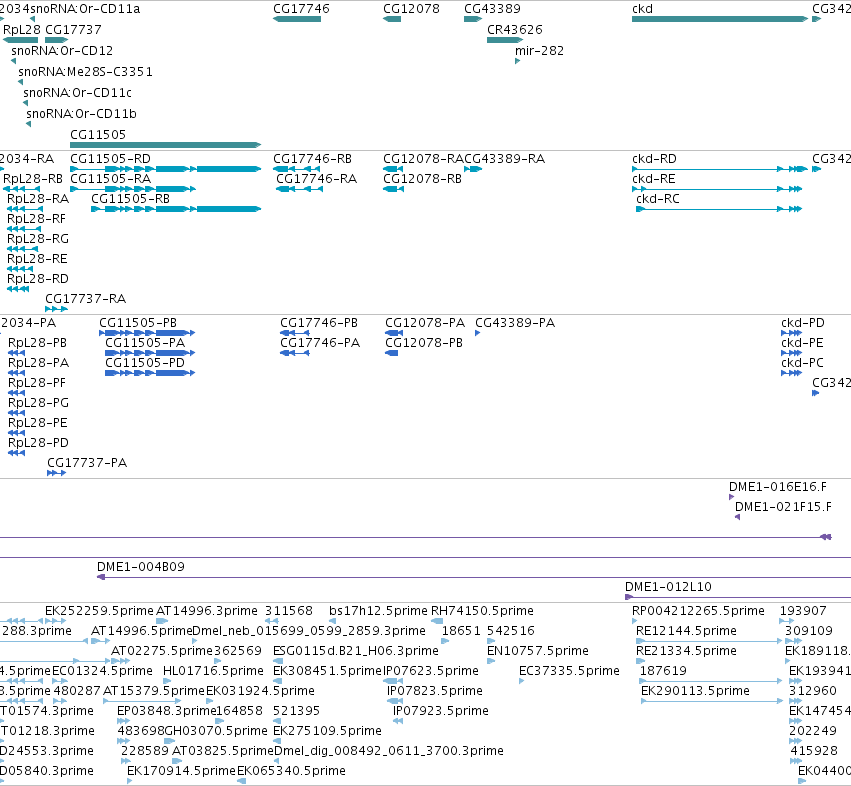Click BAC clone DME1-021F15.F

click(x=783, y=506)
